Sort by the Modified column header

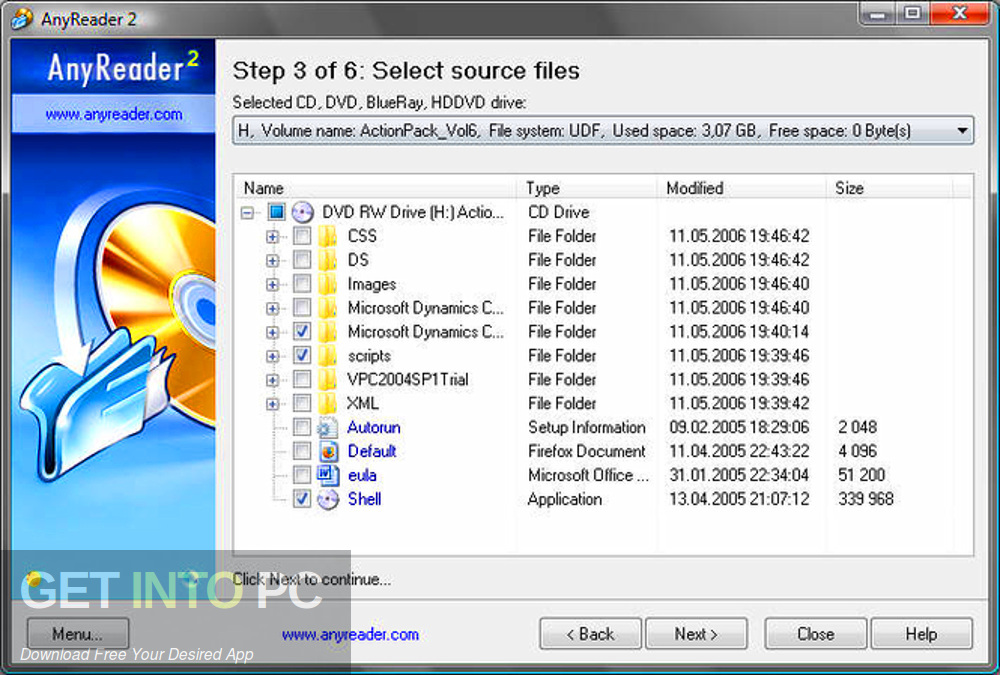[742, 188]
